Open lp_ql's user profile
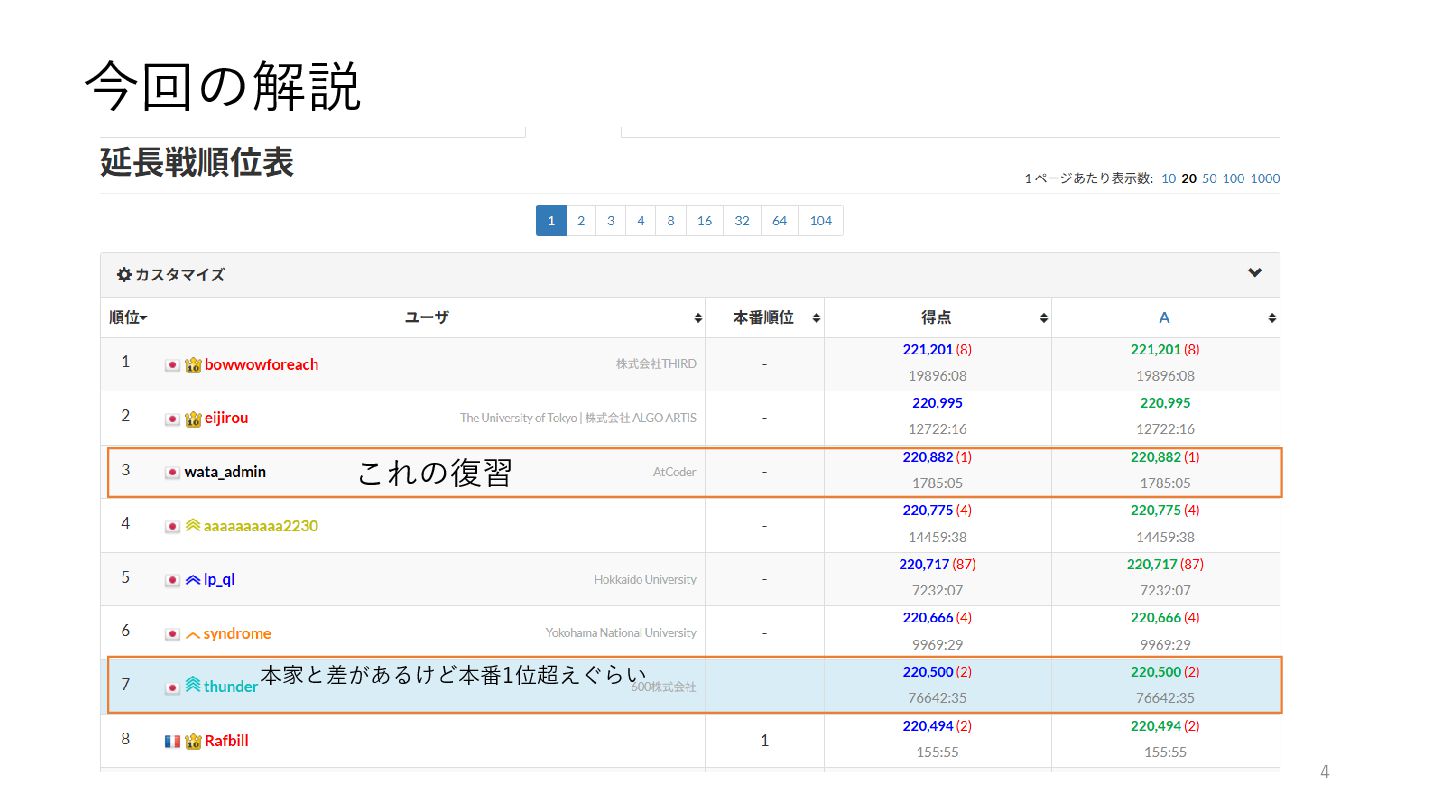Image resolution: width=1440 pixels, height=810 pixels. (219, 580)
